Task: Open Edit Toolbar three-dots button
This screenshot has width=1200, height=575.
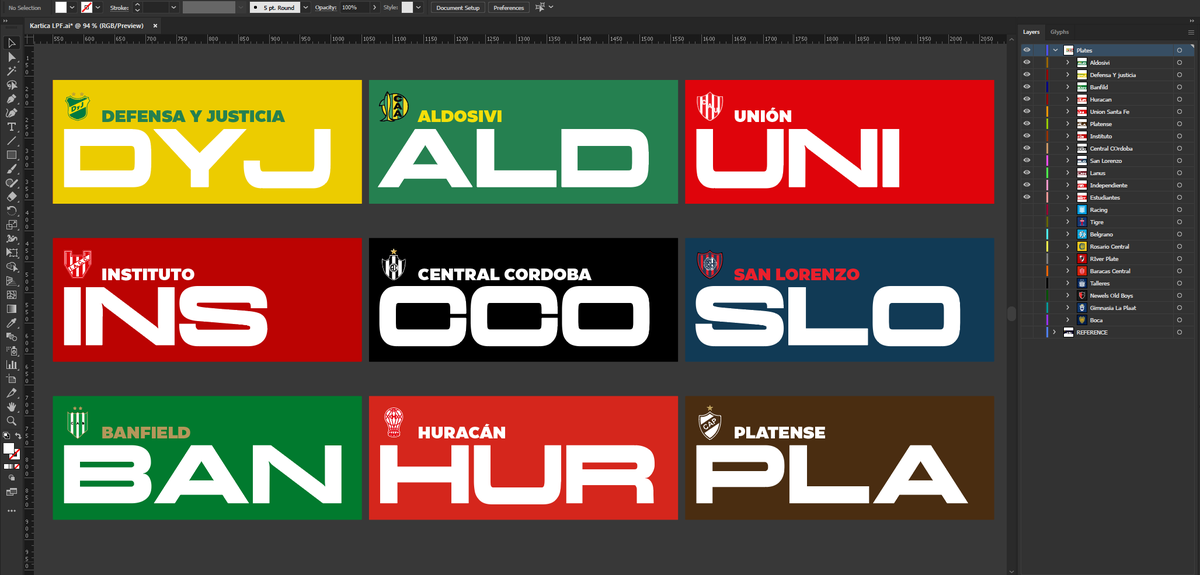Action: pyautogui.click(x=12, y=510)
